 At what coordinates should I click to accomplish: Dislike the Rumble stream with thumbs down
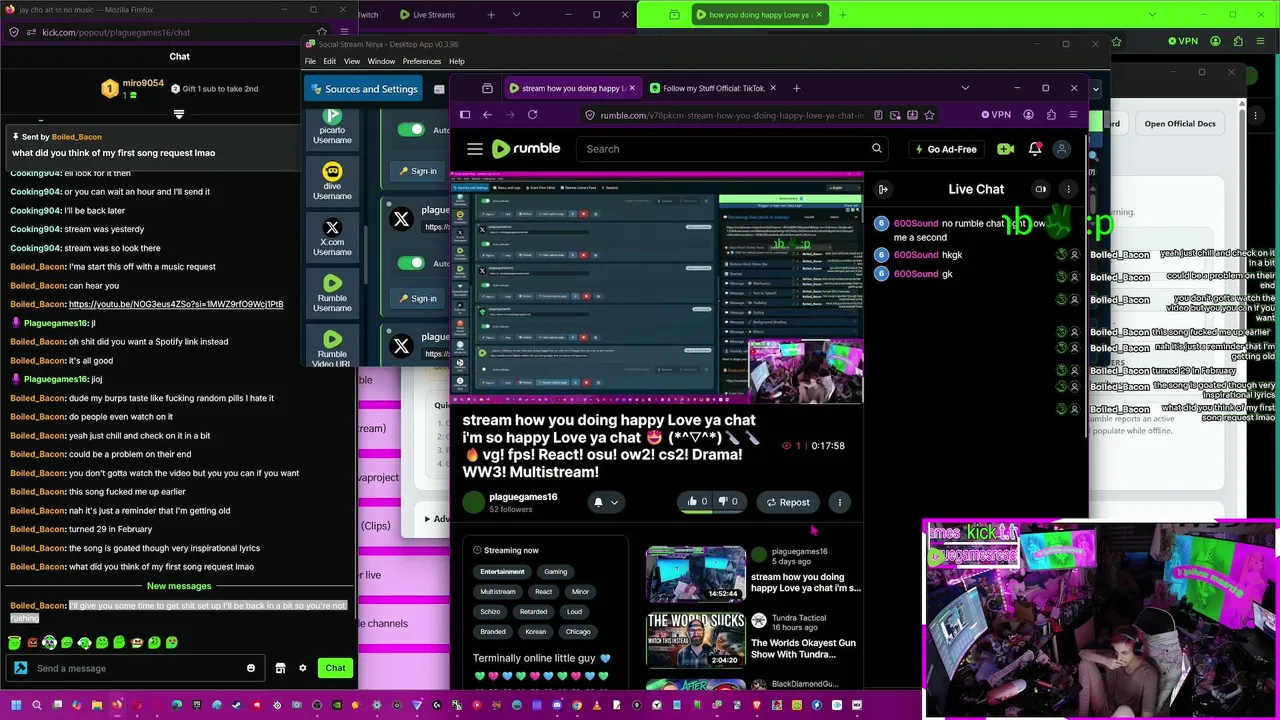(x=728, y=502)
